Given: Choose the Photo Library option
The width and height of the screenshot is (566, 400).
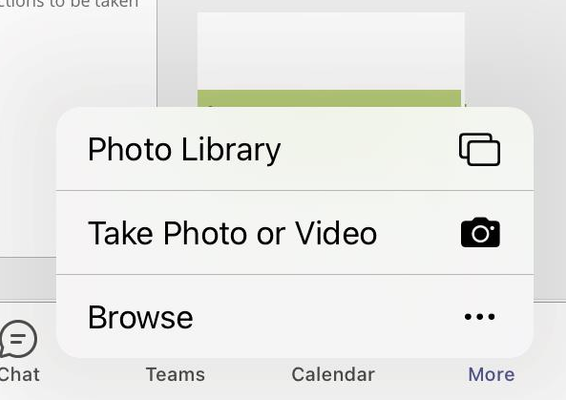Looking at the screenshot, I should pos(295,149).
